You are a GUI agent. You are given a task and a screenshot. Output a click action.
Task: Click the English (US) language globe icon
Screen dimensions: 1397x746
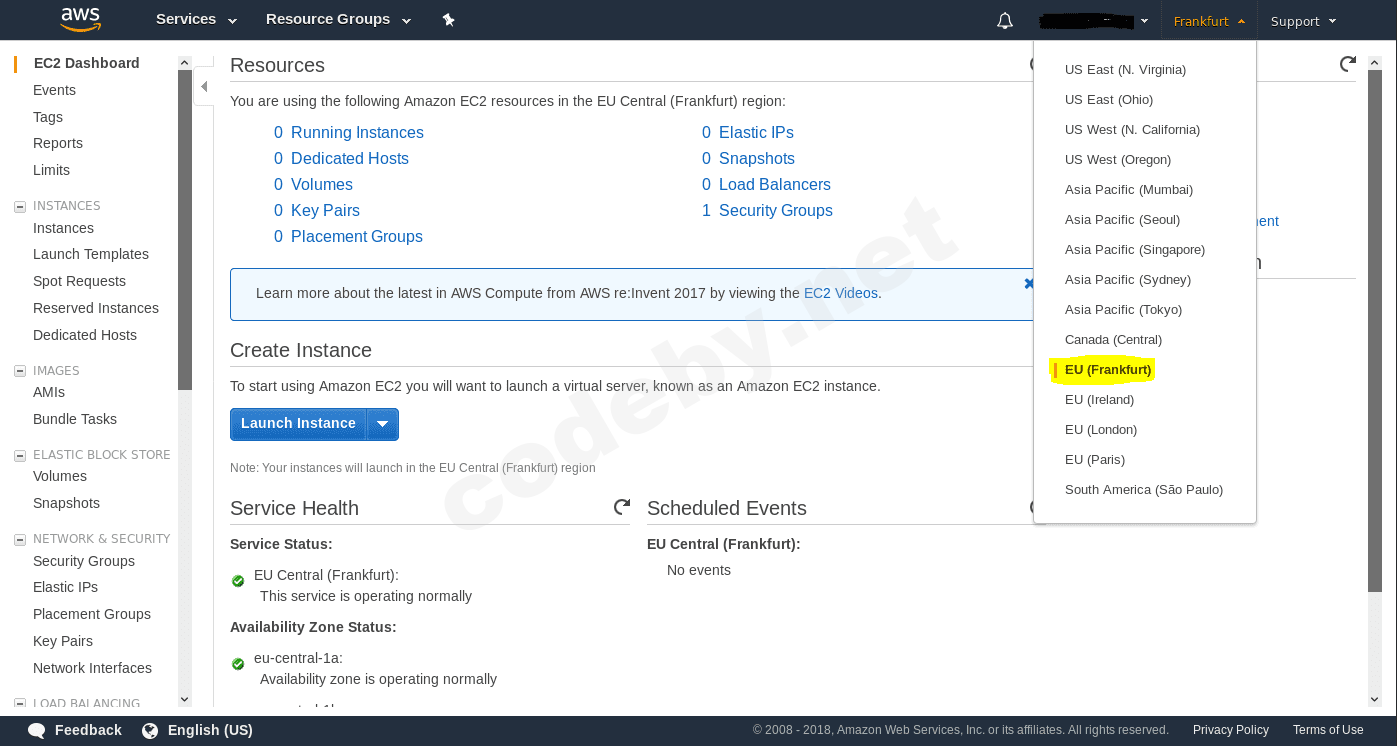click(x=150, y=730)
